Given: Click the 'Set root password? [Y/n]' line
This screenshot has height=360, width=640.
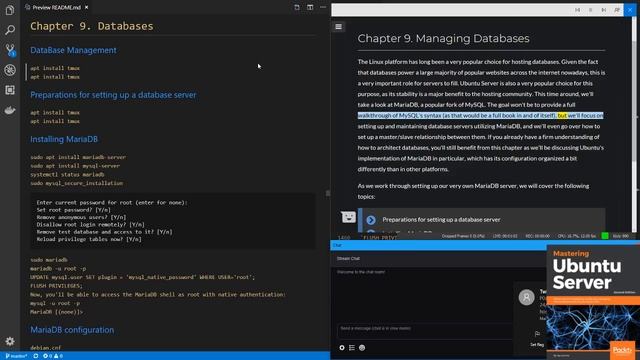Looking at the screenshot, I should tap(73, 210).
